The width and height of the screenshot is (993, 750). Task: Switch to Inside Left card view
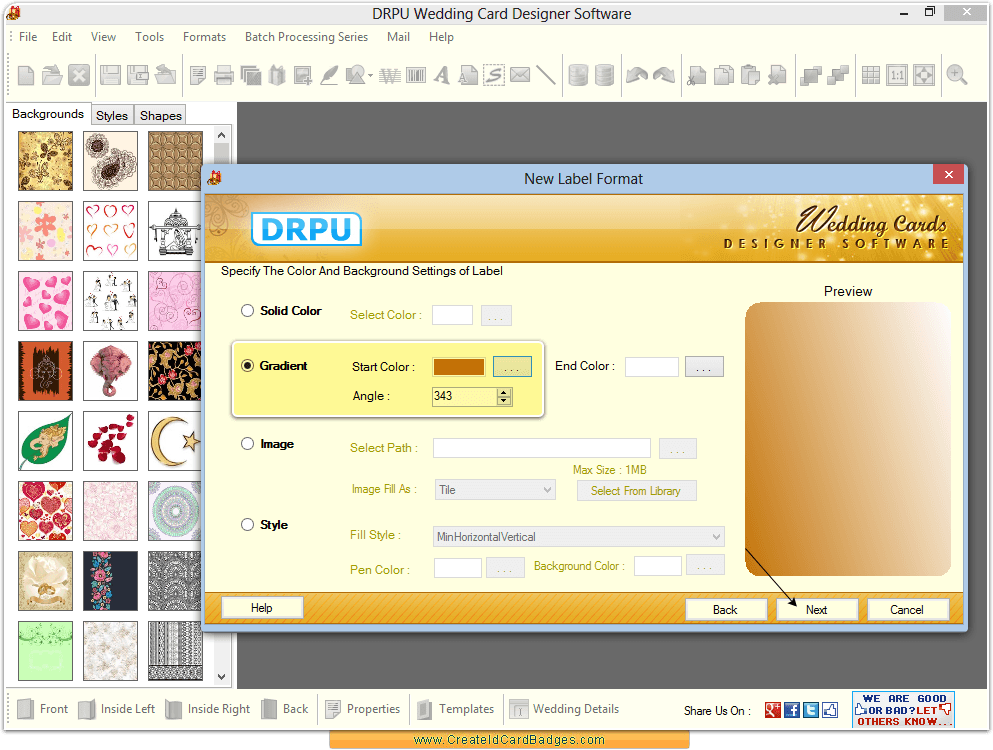click(117, 709)
